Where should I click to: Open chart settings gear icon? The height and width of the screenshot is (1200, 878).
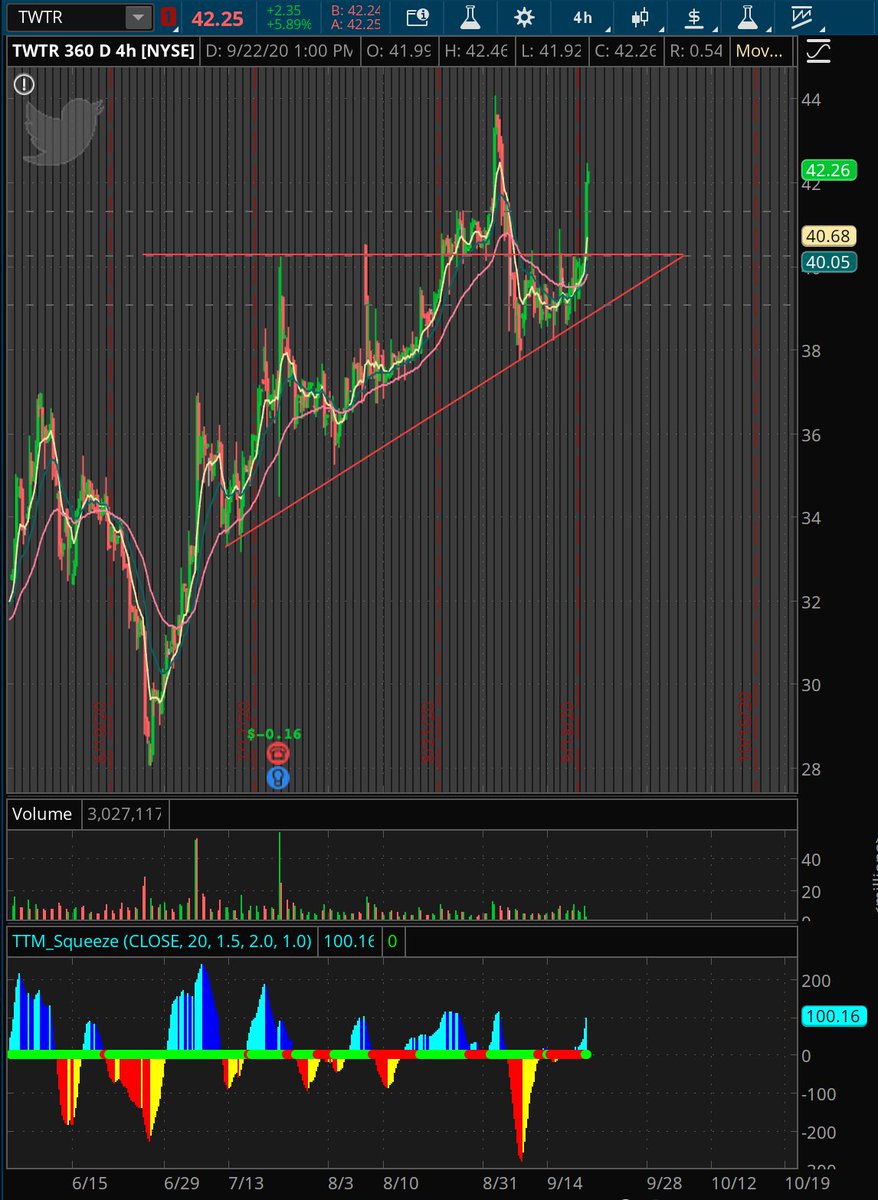(x=523, y=17)
